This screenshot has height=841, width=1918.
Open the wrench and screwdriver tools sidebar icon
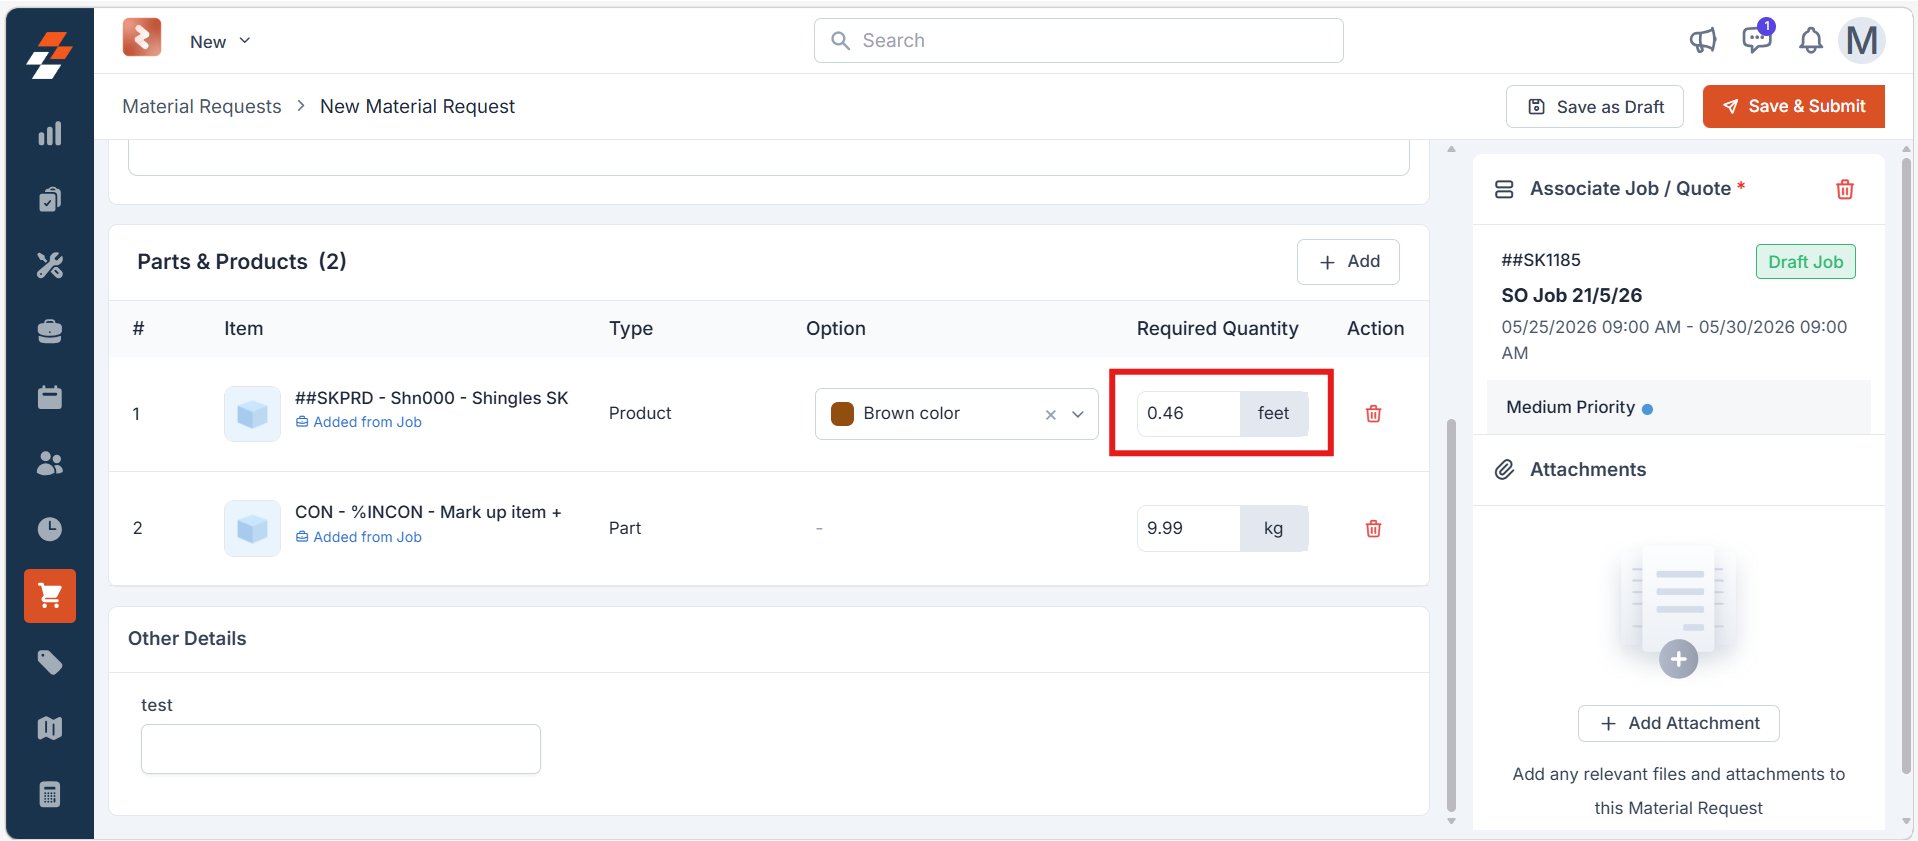pyautogui.click(x=50, y=265)
